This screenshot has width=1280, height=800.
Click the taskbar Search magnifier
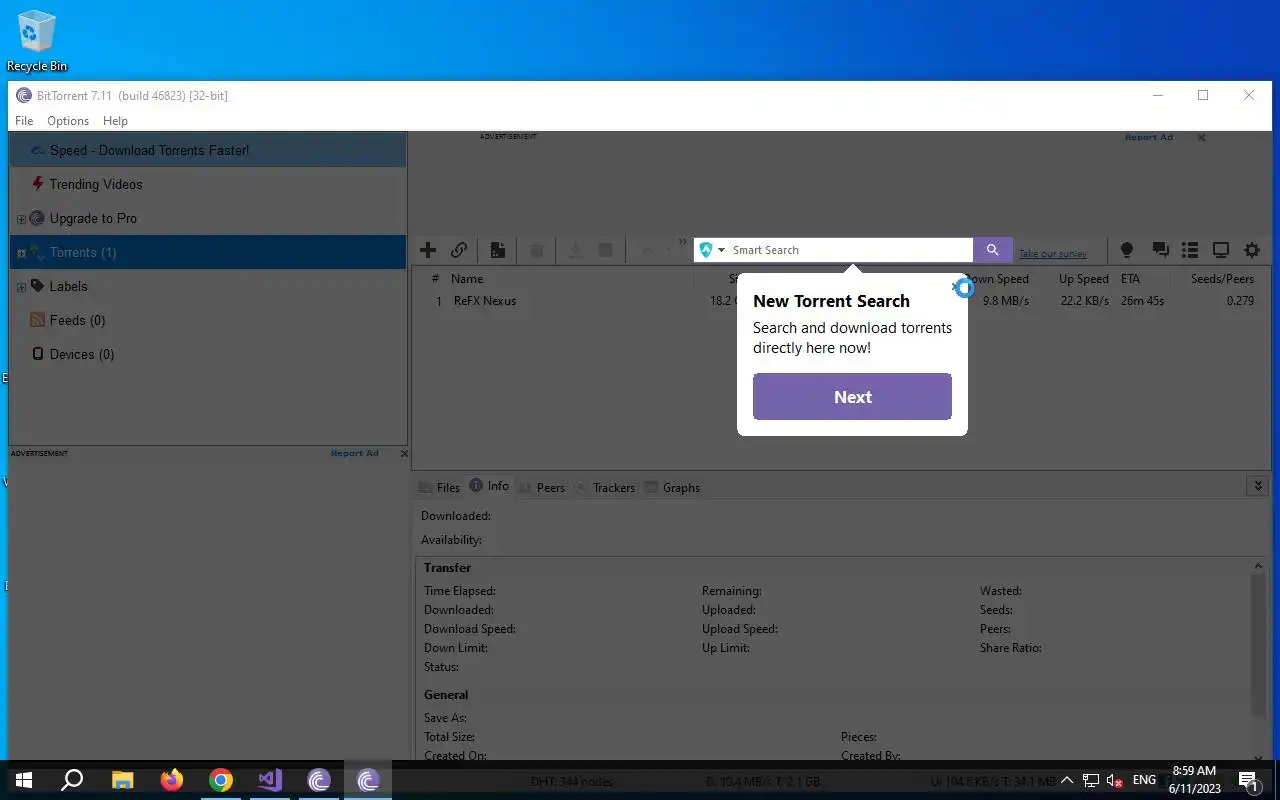click(72, 780)
